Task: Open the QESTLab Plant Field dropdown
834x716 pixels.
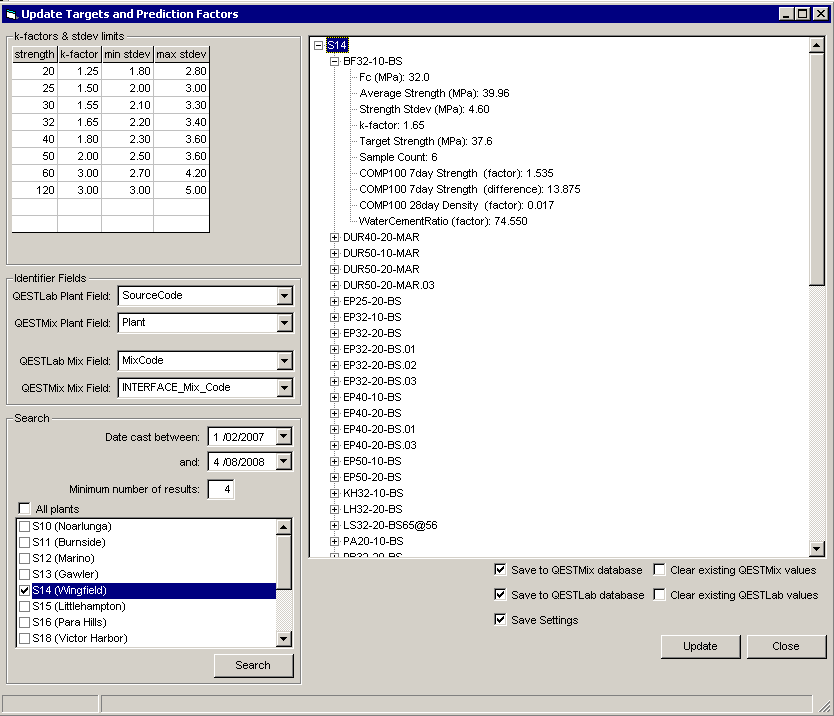Action: [284, 296]
